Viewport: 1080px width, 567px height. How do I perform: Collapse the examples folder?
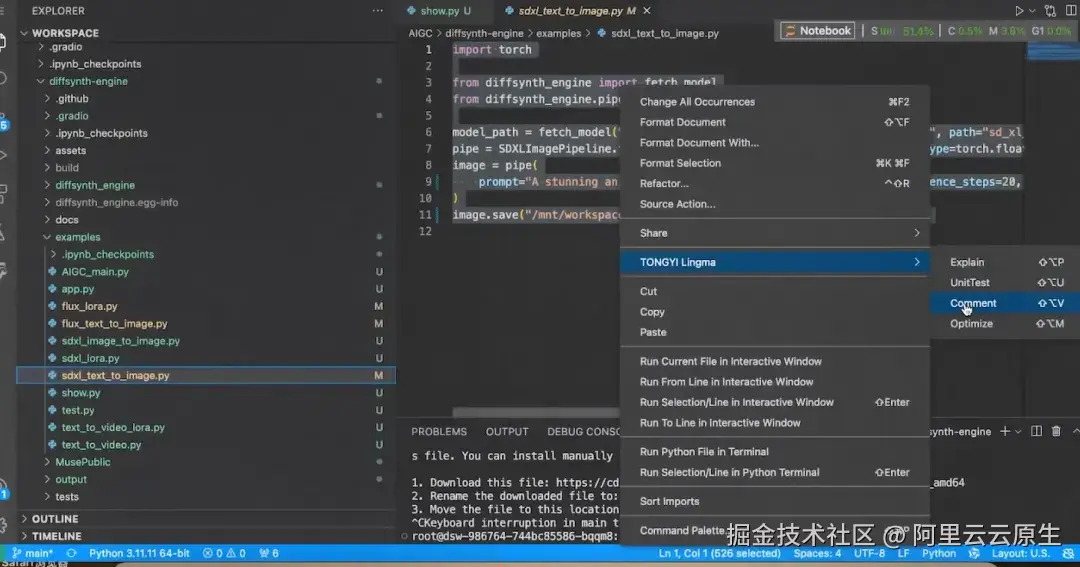205,237
